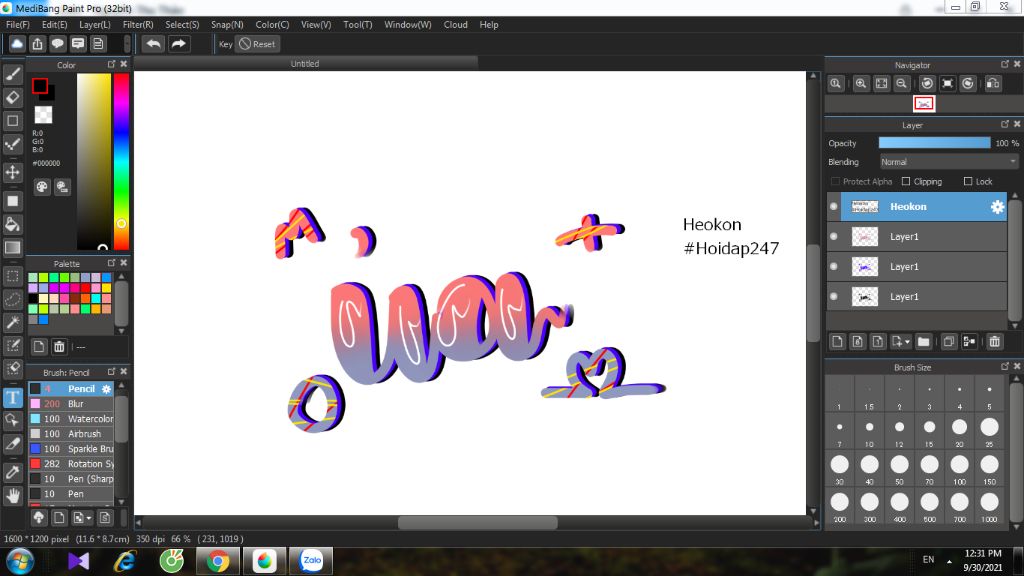Click the Navigator flip view icon
Screen dimensions: 1024x576
[993, 84]
